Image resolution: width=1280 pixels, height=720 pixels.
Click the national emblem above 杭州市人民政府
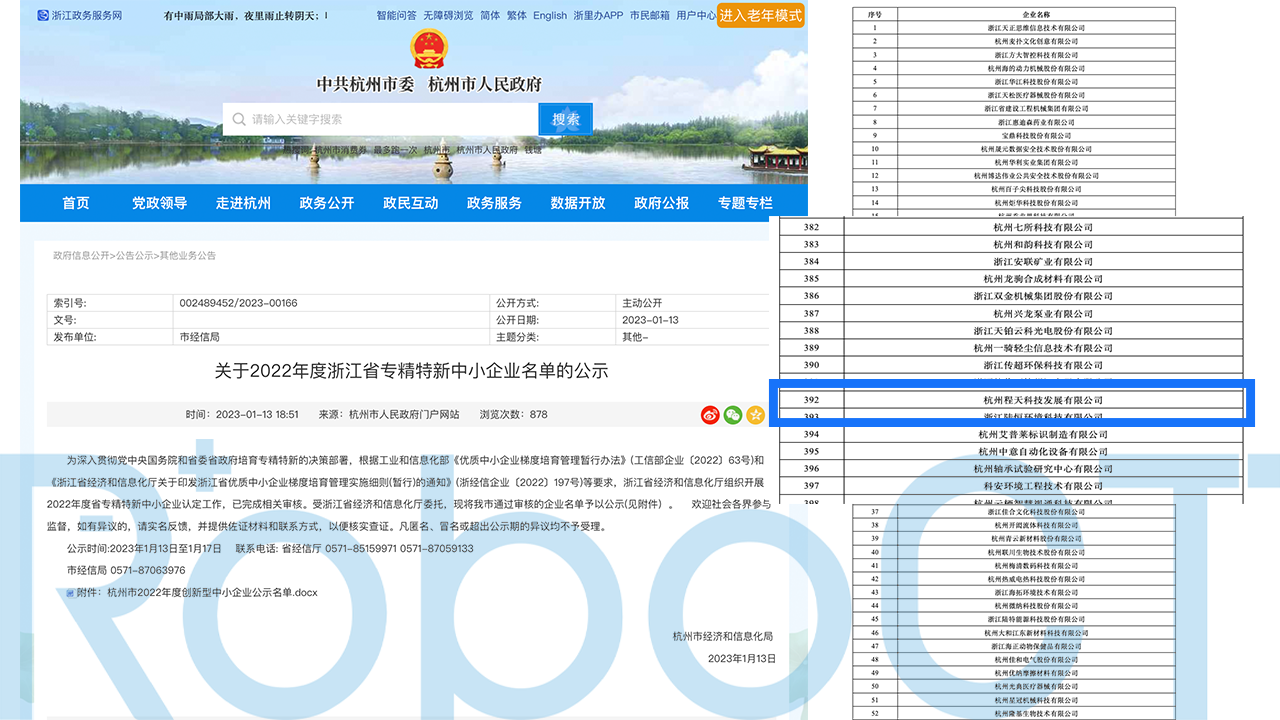[x=429, y=51]
